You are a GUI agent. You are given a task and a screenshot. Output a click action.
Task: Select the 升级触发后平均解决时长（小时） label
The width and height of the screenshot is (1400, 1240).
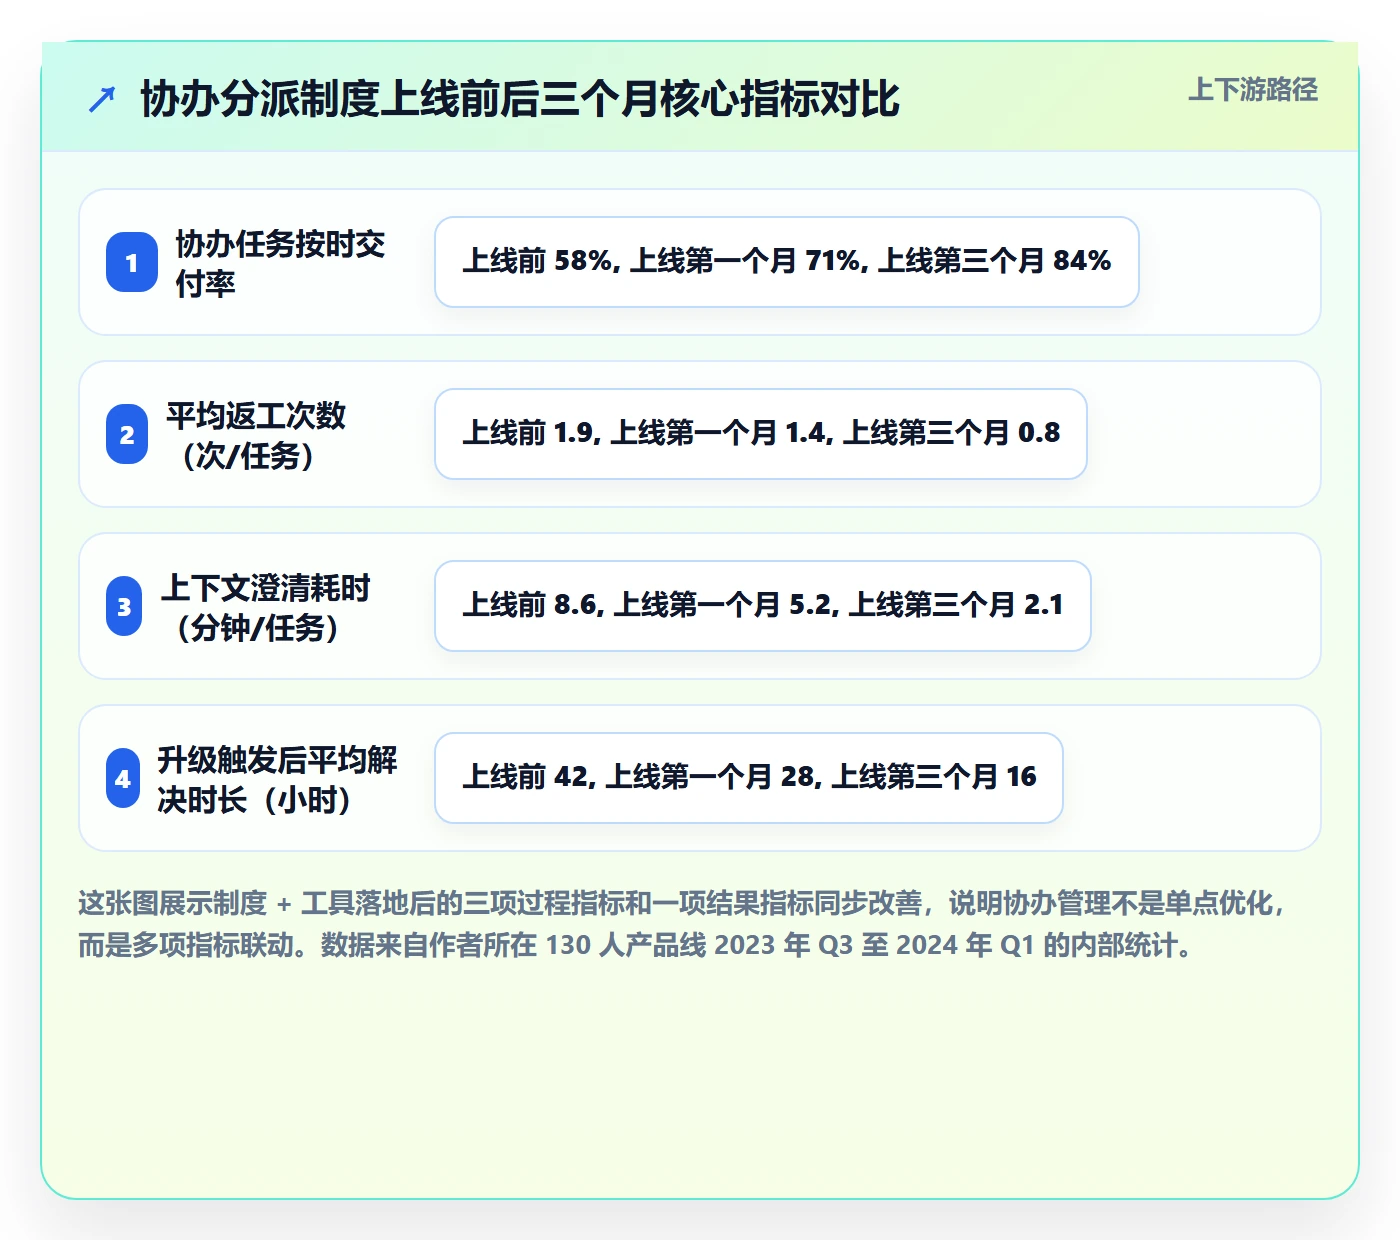point(278,779)
